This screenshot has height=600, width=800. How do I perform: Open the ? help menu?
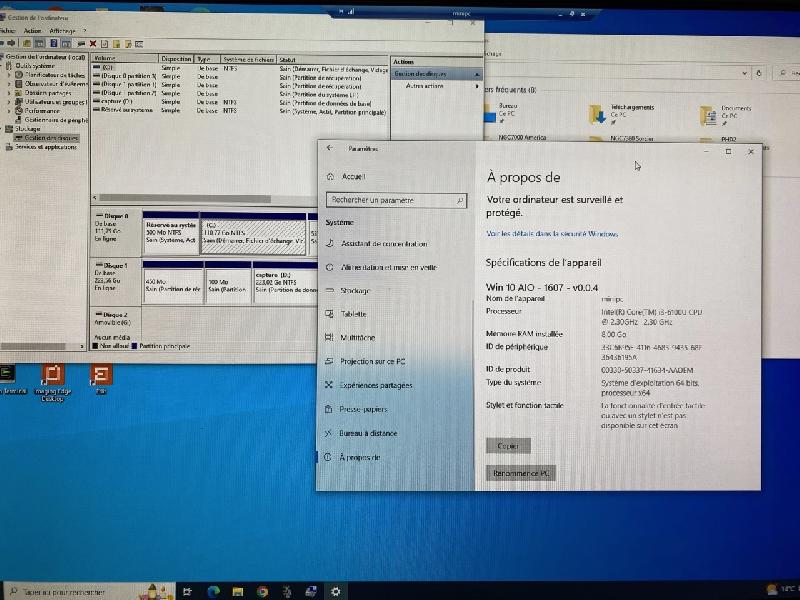[x=85, y=31]
